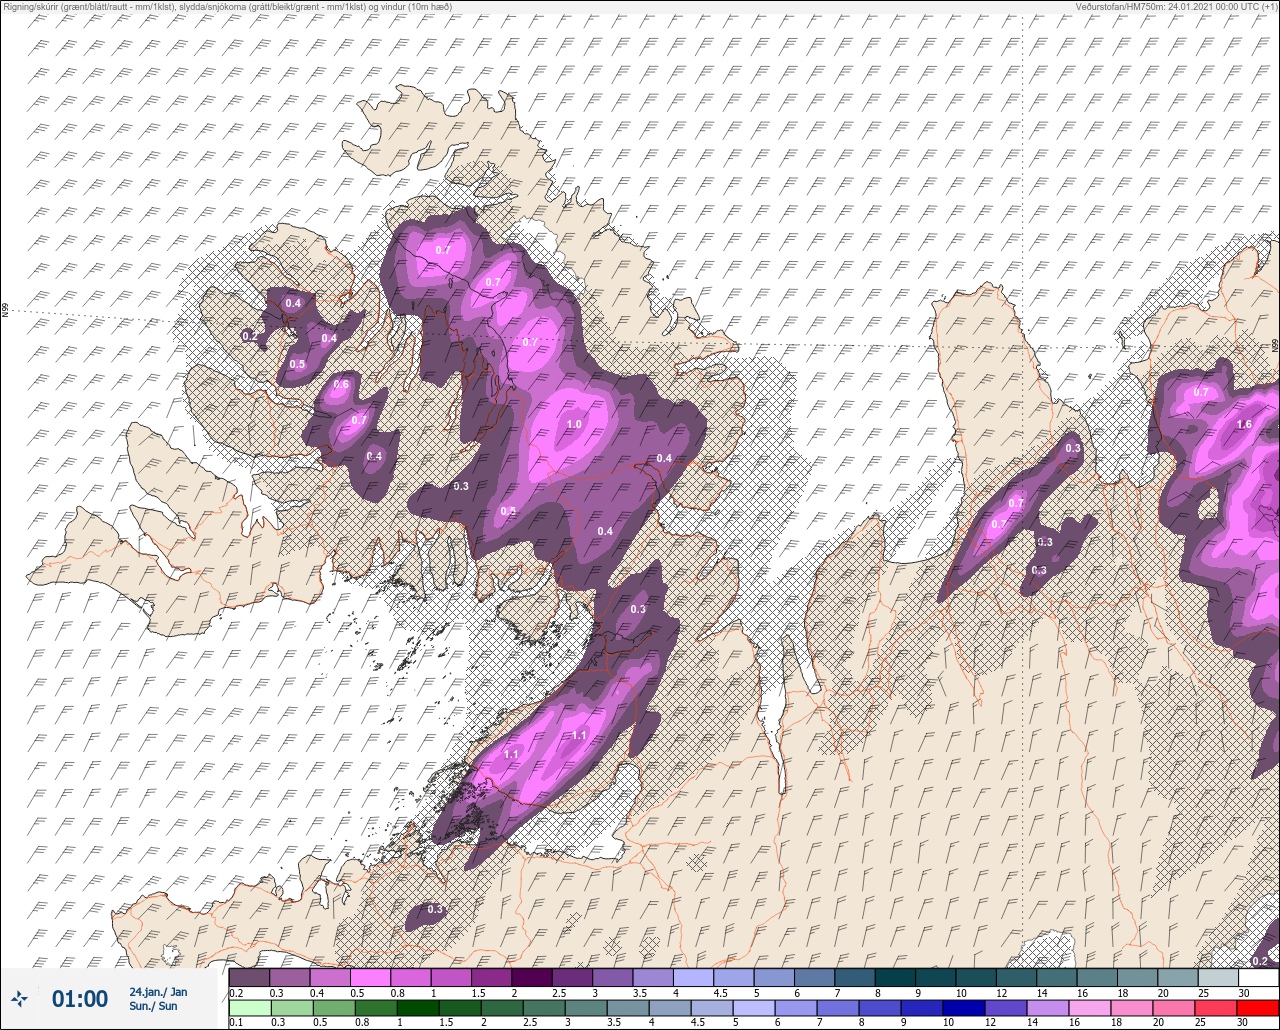Click the 'Sun./ Sun' weekday label
The width and height of the screenshot is (1280, 1030).
153,1006
